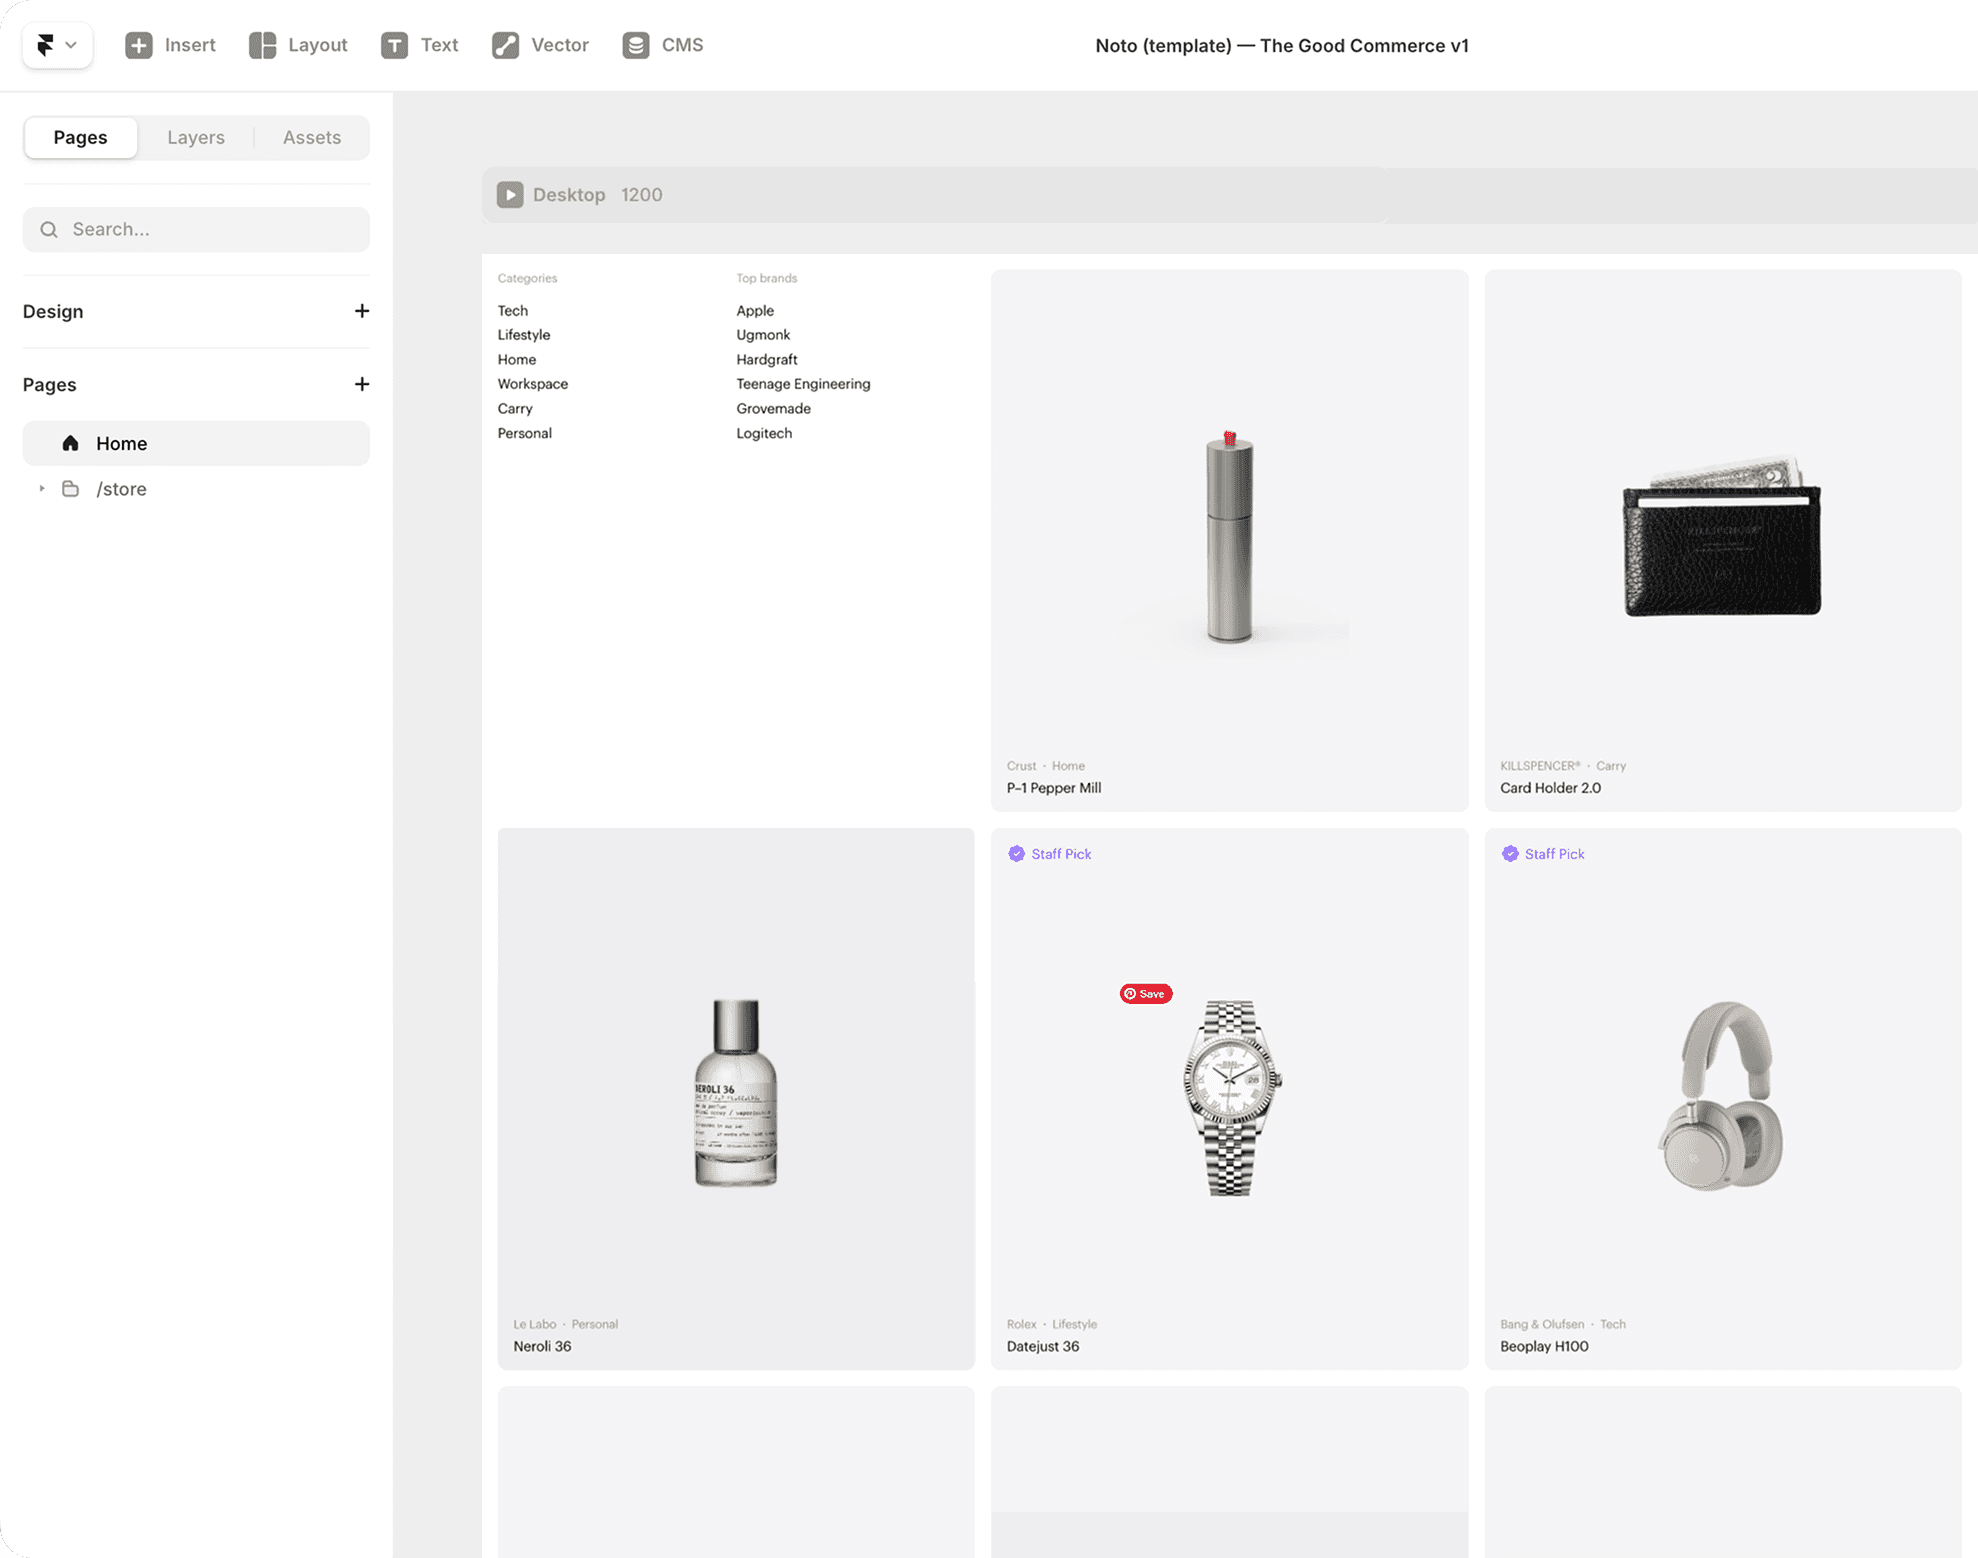Add a new item with Design plus
1978x1558 pixels.
361,311
